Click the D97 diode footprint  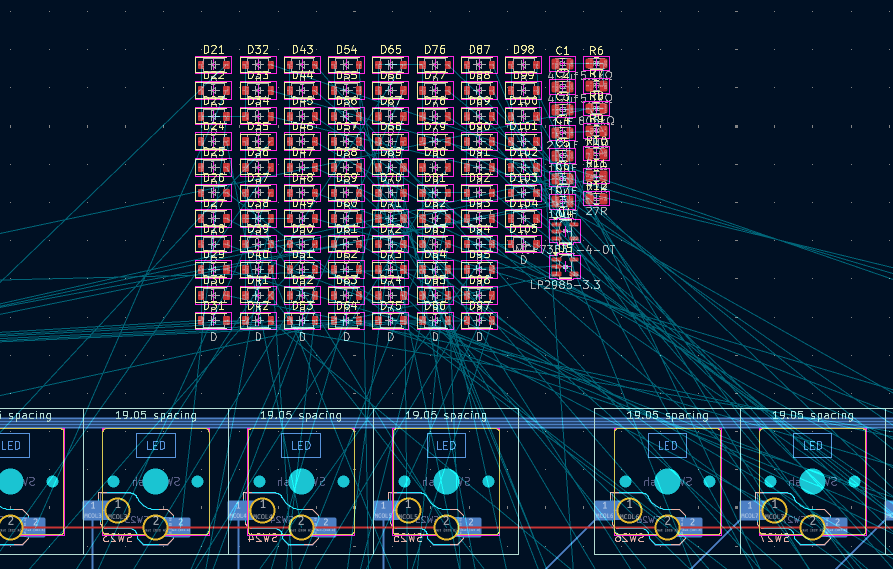(x=479, y=321)
